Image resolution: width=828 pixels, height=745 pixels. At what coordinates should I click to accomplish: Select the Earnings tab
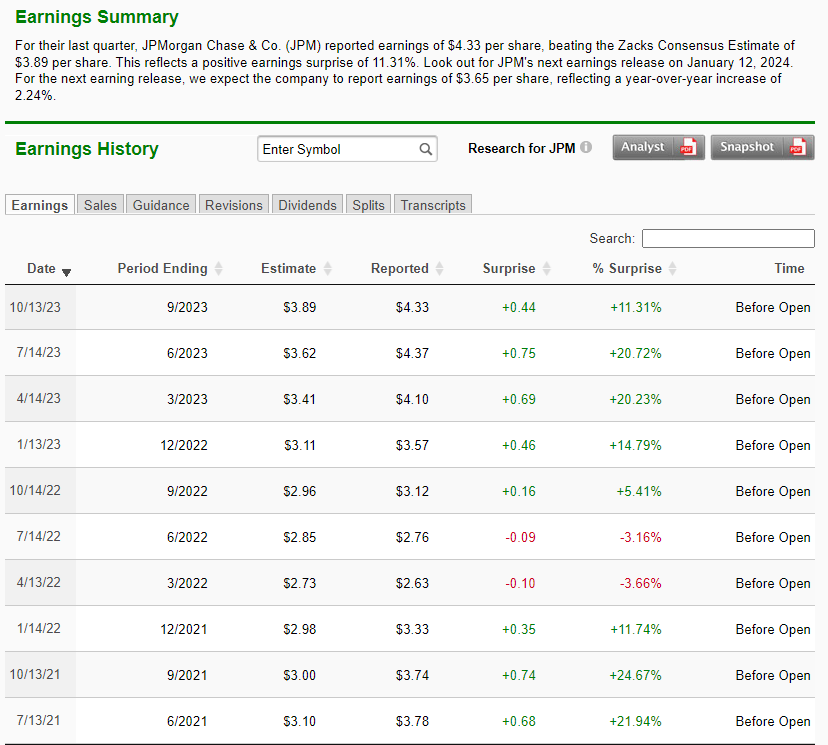tap(40, 205)
